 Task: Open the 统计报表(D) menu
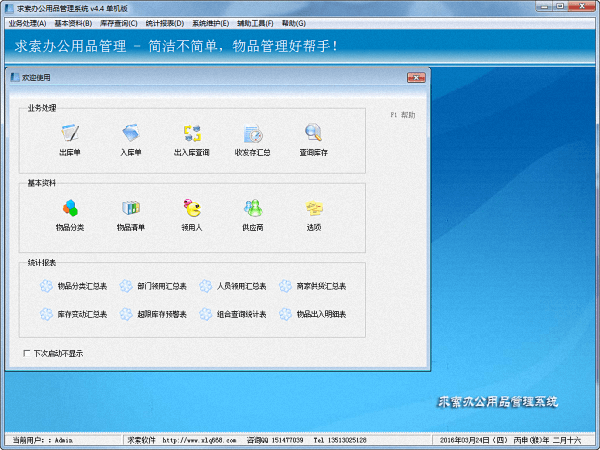click(x=165, y=24)
